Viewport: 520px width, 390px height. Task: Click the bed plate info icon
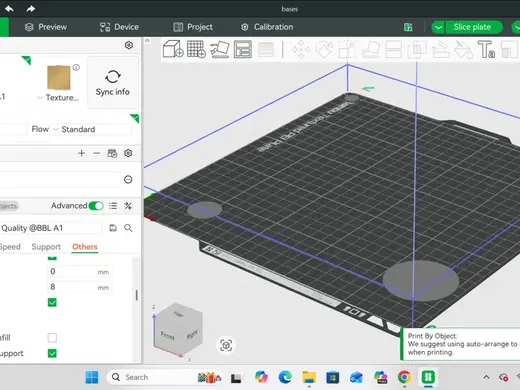point(76,68)
